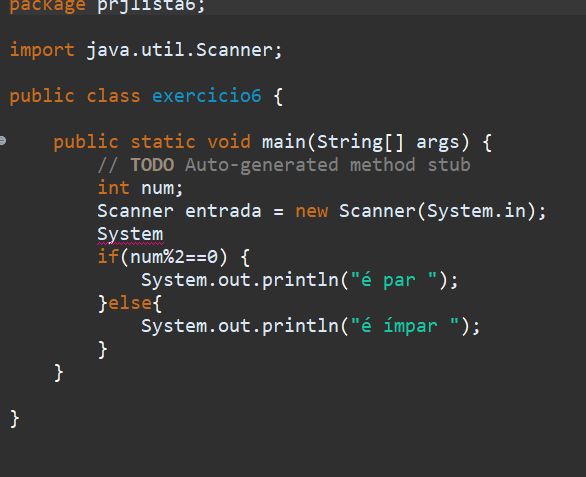The image size is (586, 477).
Task: Click println in the "é ímpar" statement
Action: click(300, 326)
